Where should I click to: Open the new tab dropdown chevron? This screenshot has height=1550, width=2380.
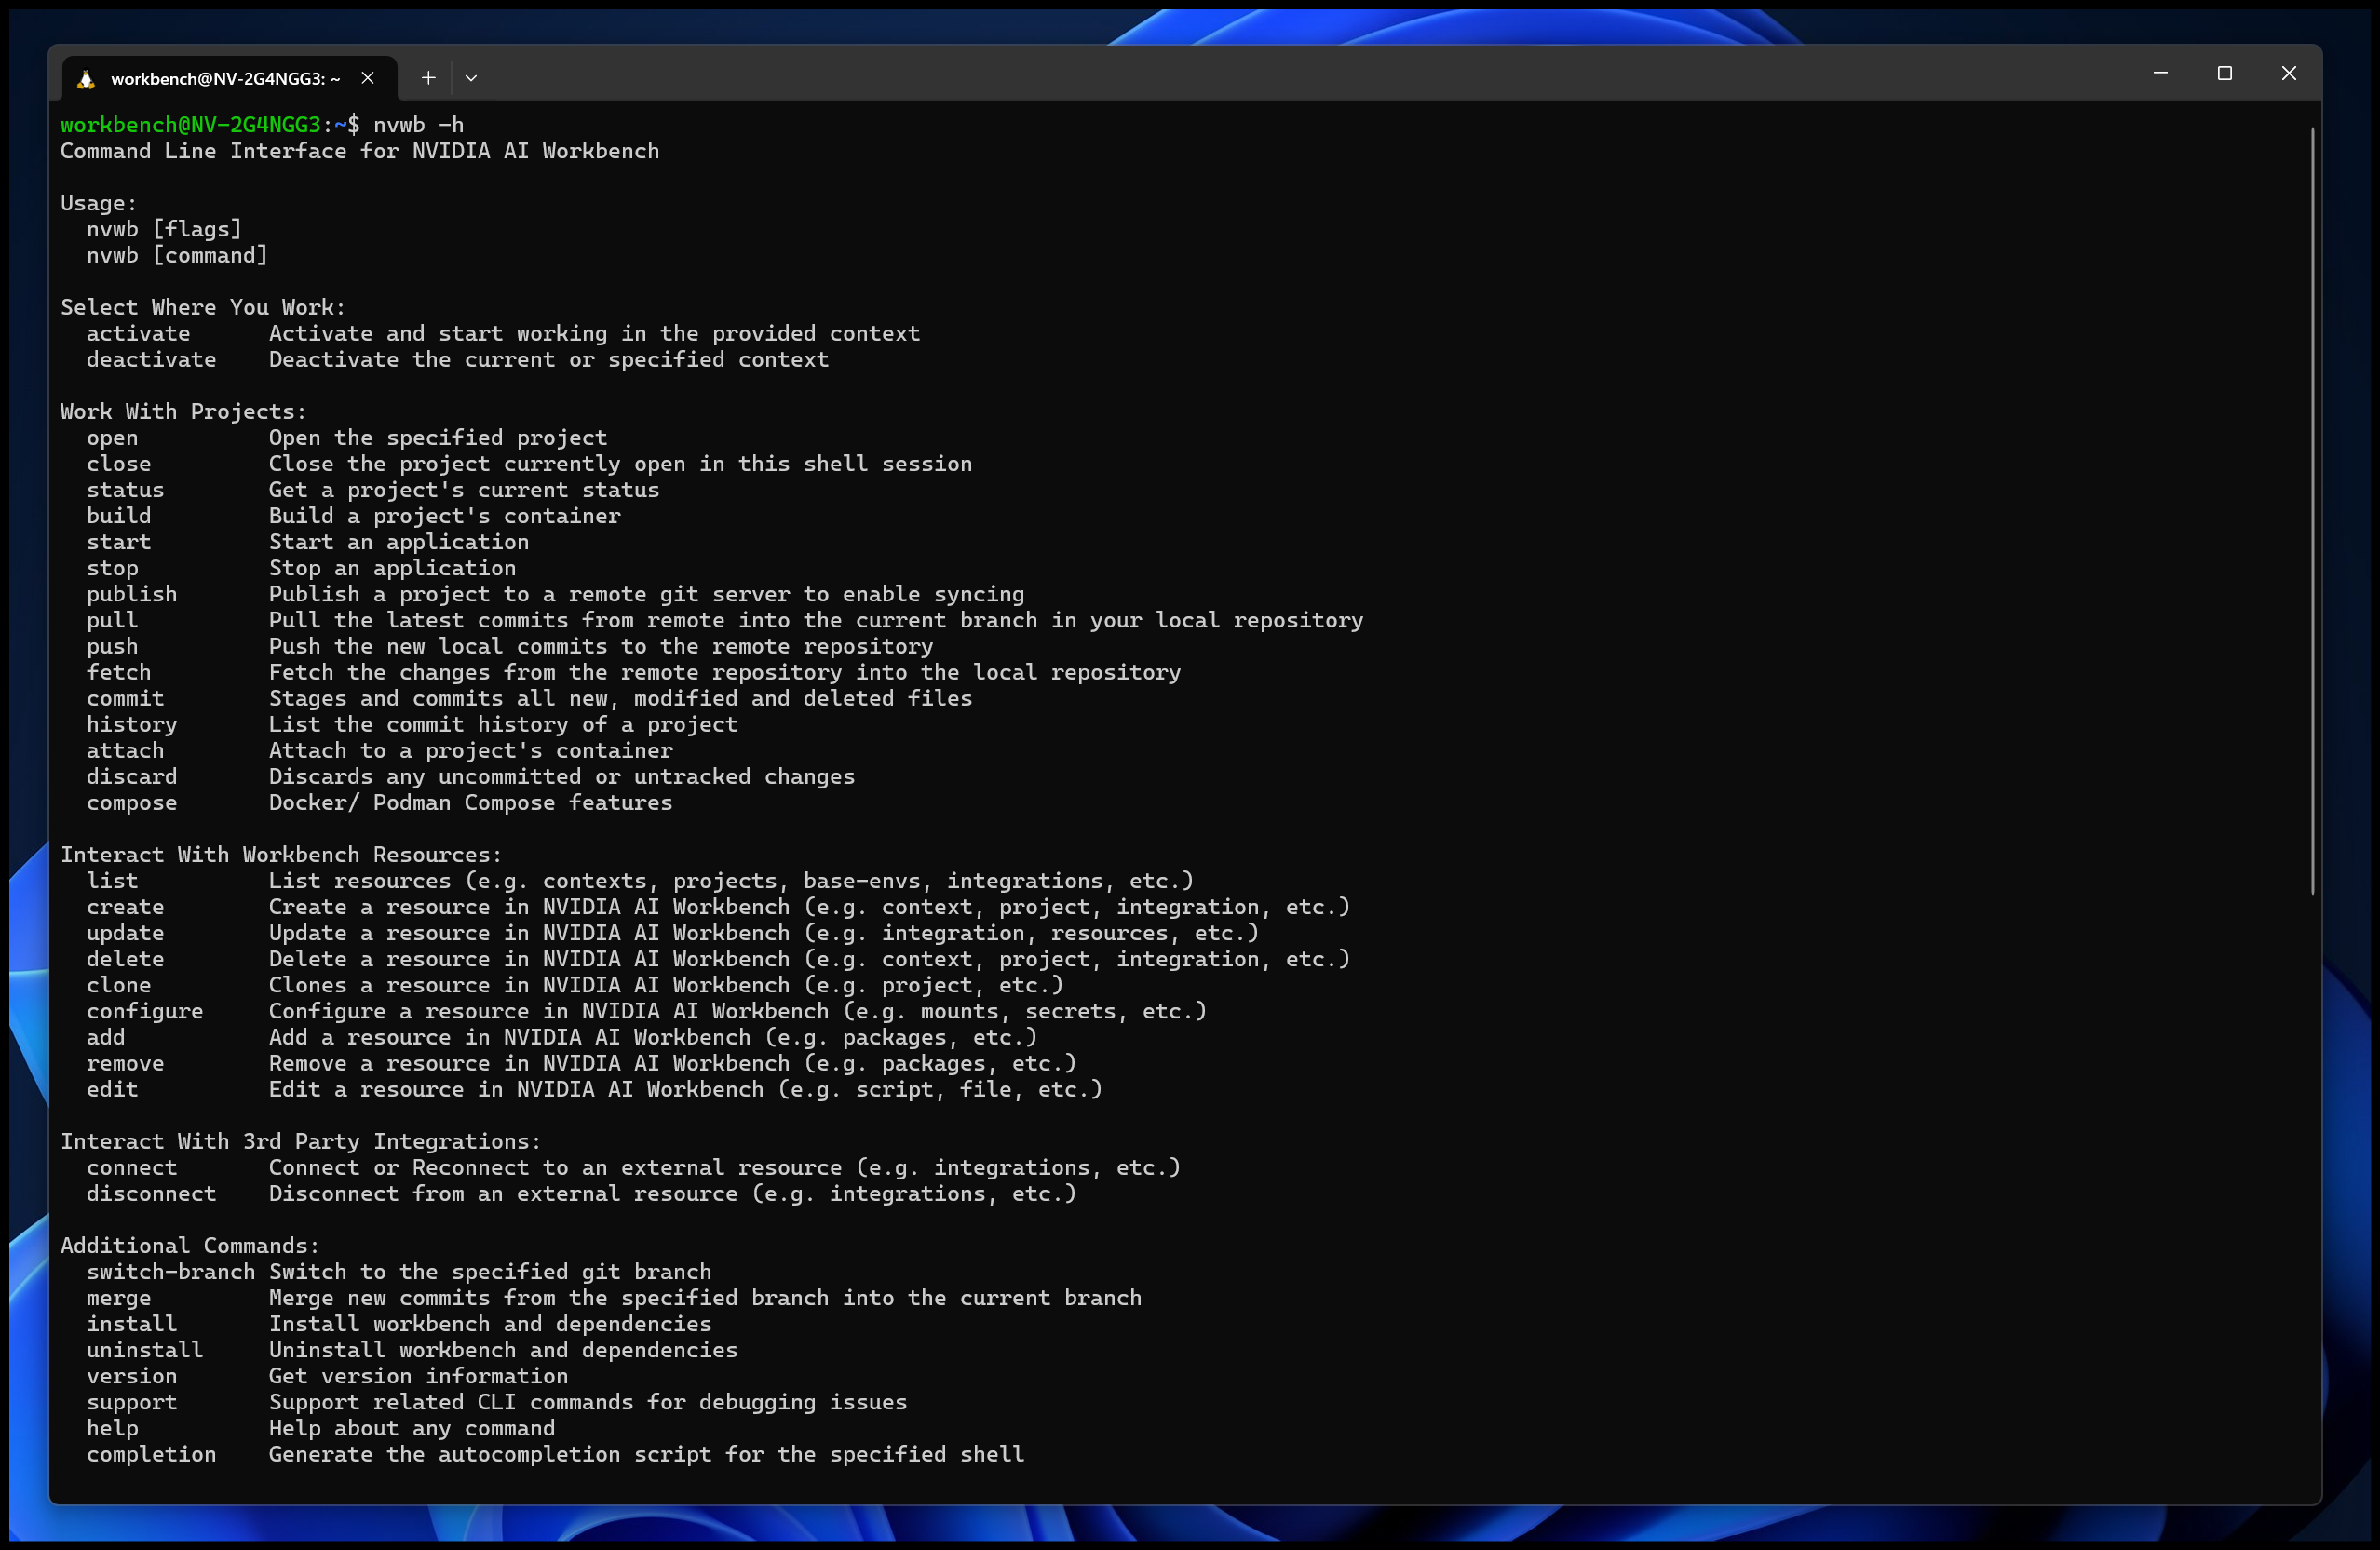pyautogui.click(x=471, y=77)
